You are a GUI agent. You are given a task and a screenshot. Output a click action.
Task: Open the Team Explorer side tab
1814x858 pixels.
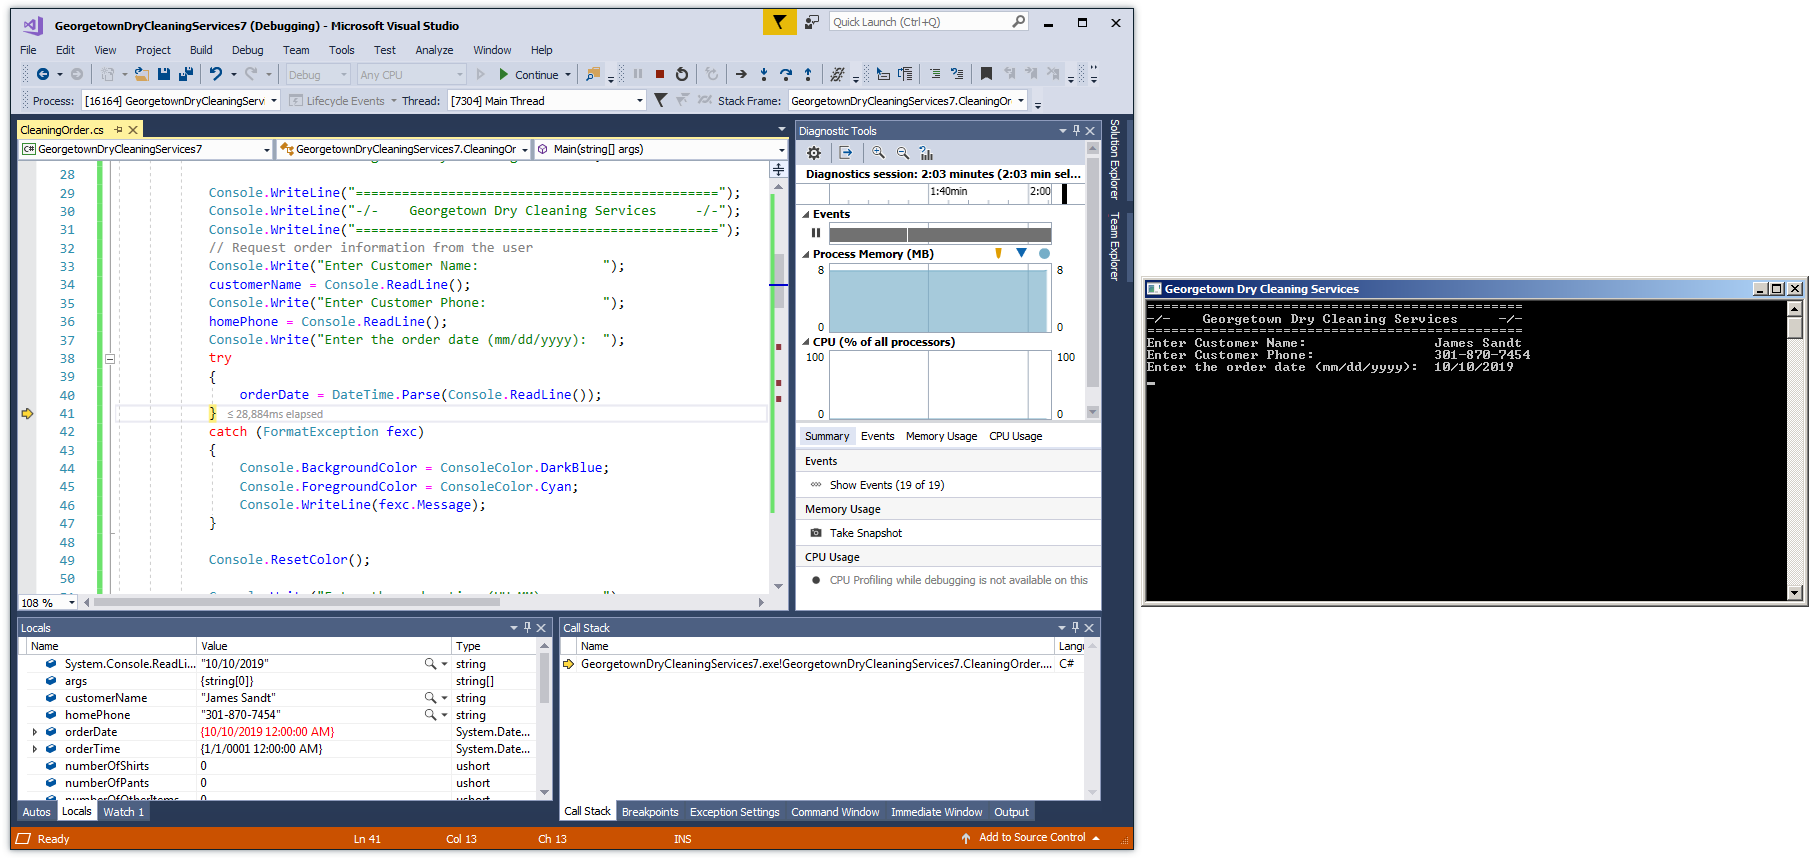coord(1115,246)
